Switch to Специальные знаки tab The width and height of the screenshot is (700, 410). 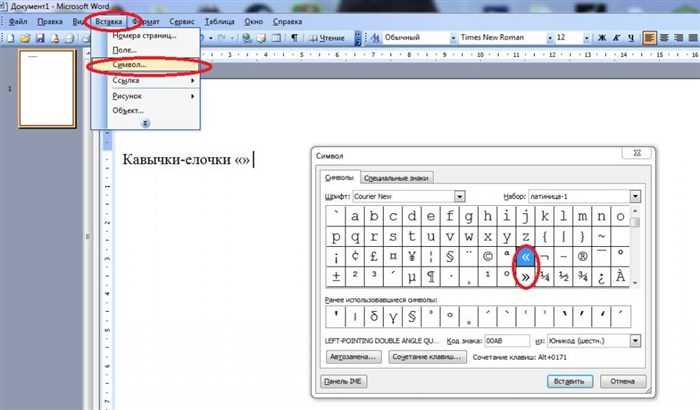point(396,178)
